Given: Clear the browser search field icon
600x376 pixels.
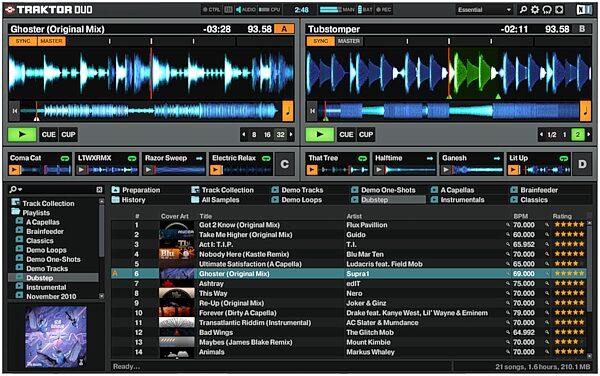Looking at the screenshot, I should tap(99, 190).
